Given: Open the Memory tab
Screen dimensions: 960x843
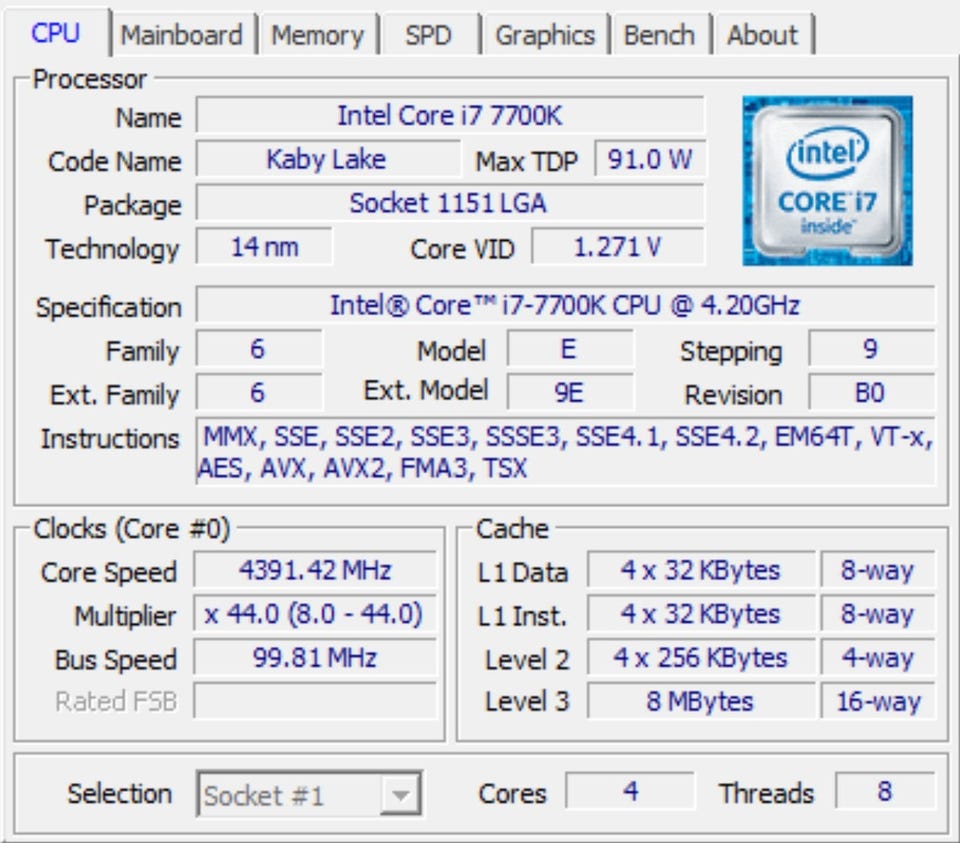Looking at the screenshot, I should pyautogui.click(x=318, y=36).
